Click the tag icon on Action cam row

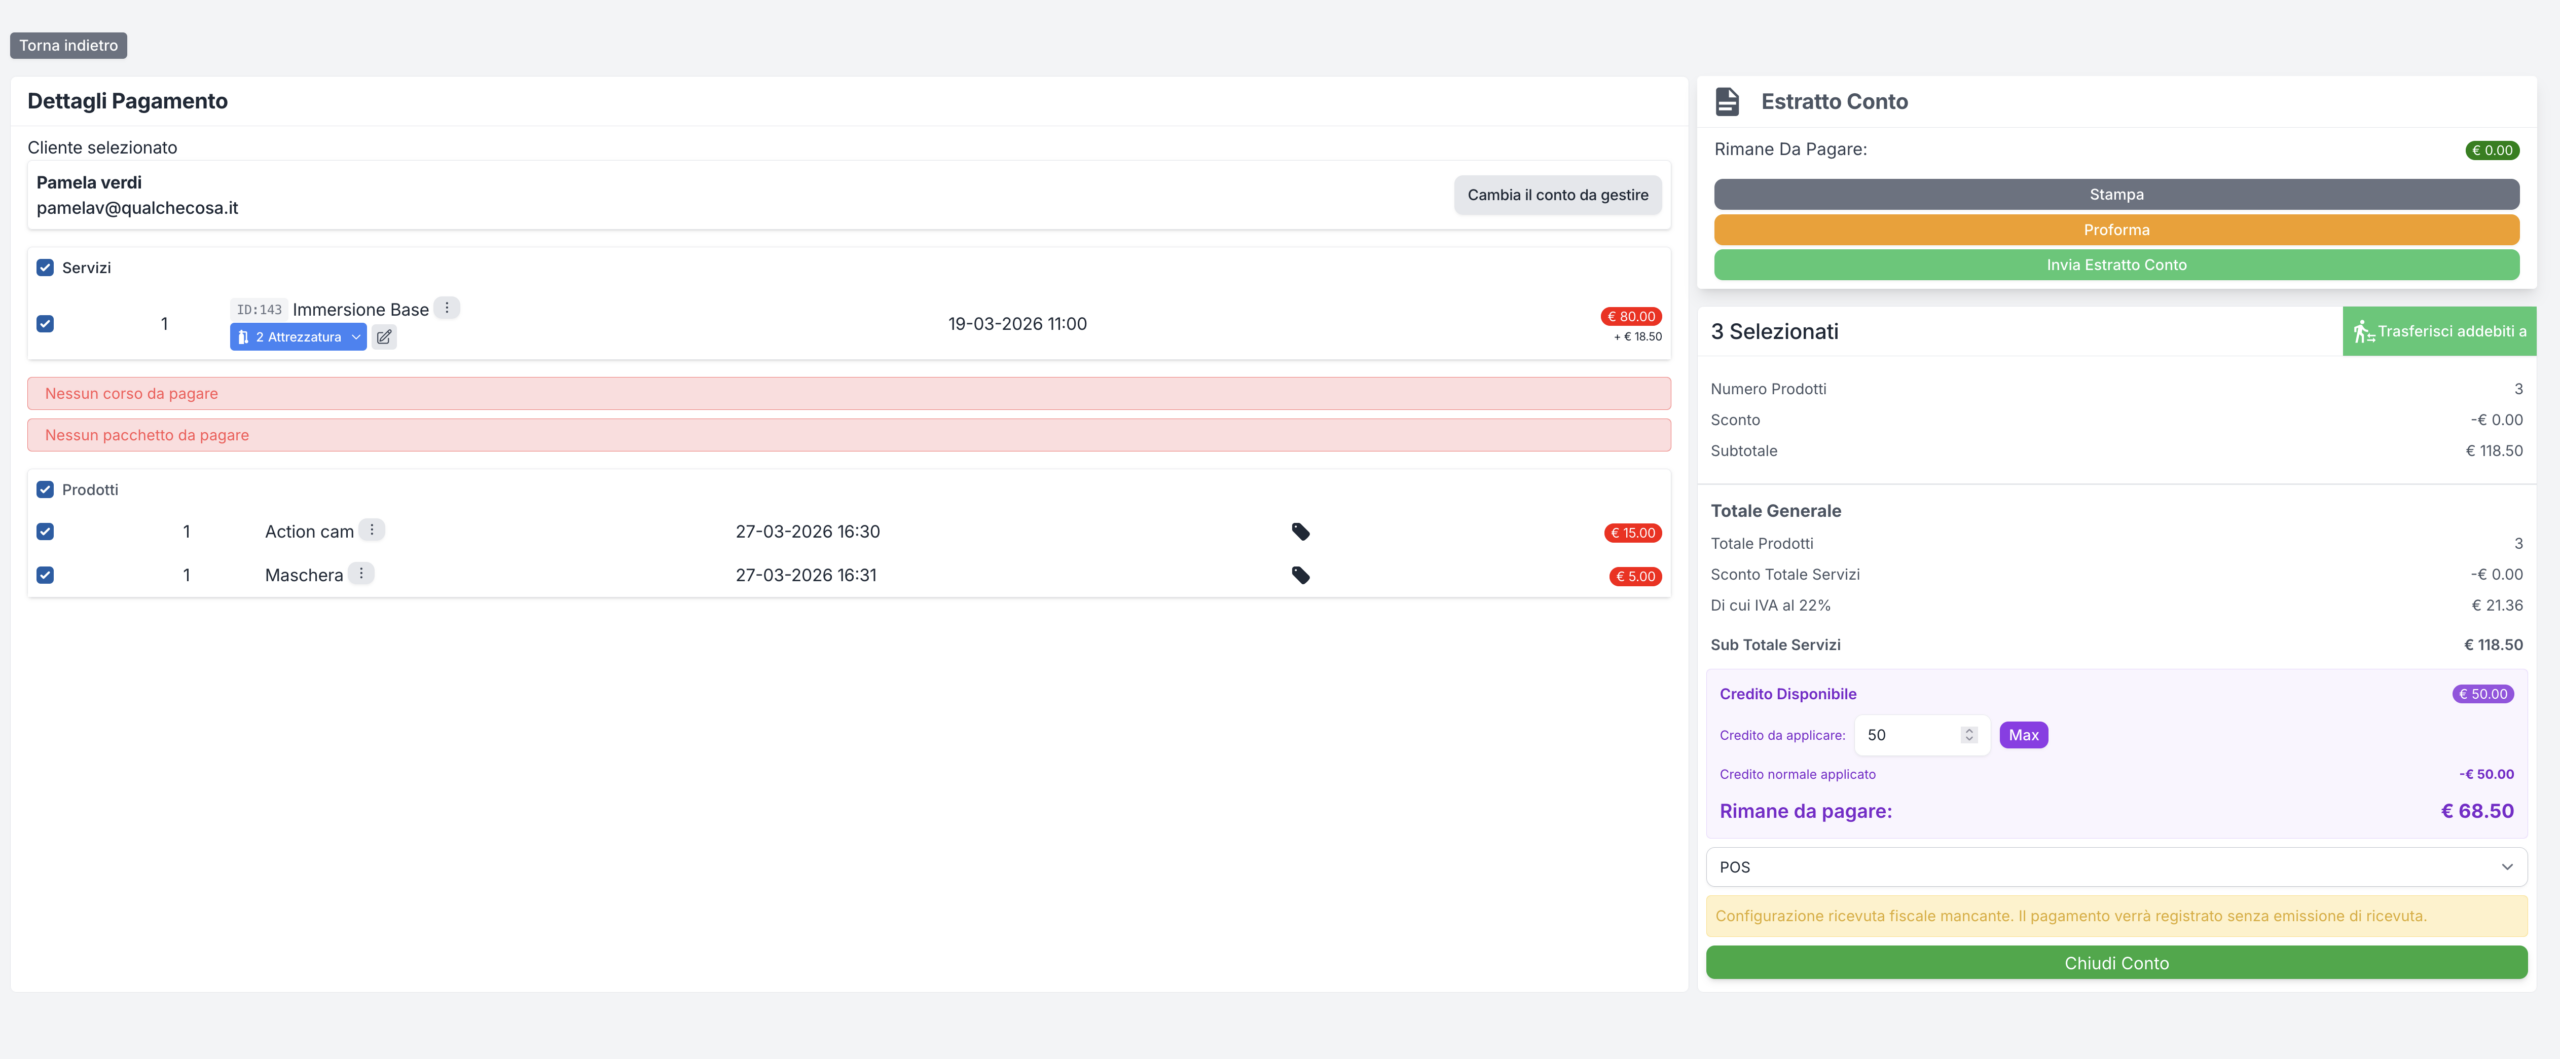click(1300, 532)
